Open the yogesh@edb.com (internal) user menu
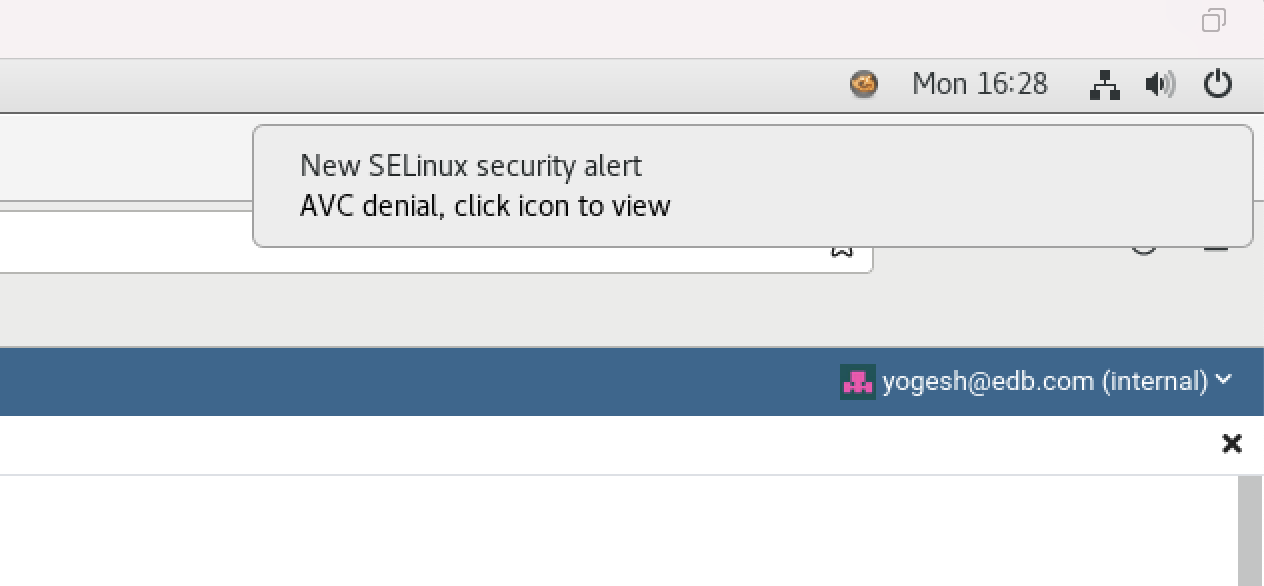 [x=1044, y=381]
